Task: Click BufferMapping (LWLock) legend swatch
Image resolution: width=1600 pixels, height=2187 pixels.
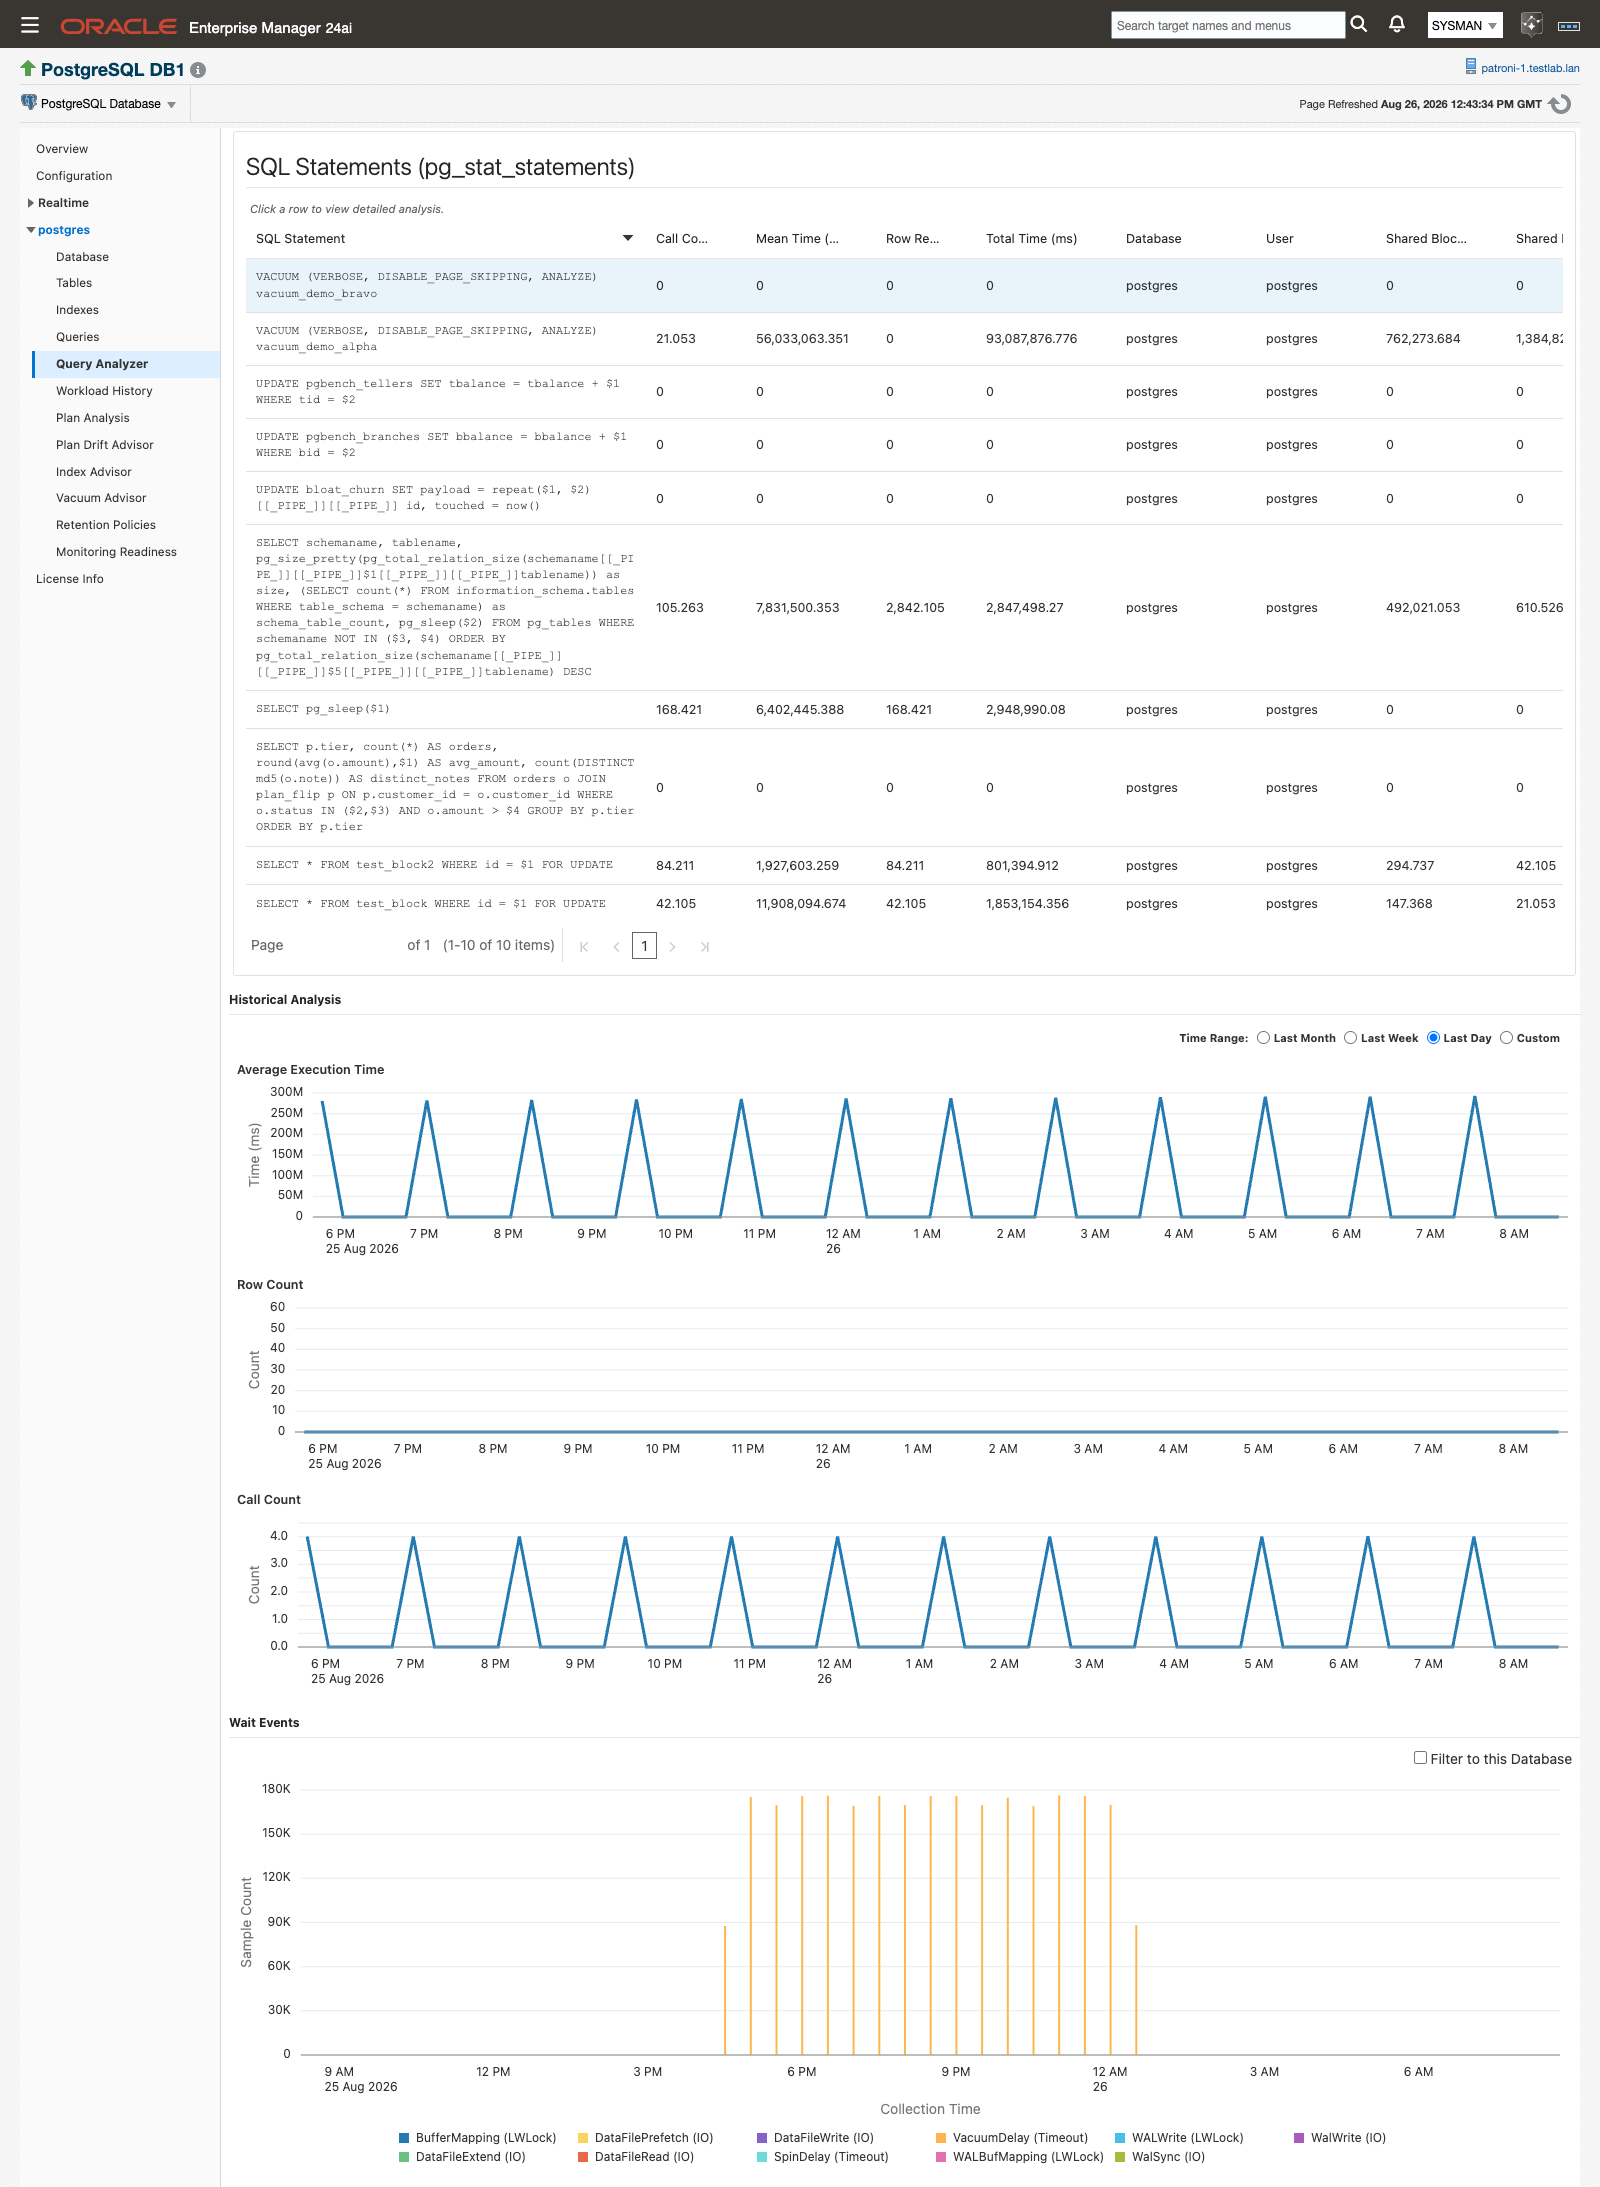Action: click(x=404, y=2138)
